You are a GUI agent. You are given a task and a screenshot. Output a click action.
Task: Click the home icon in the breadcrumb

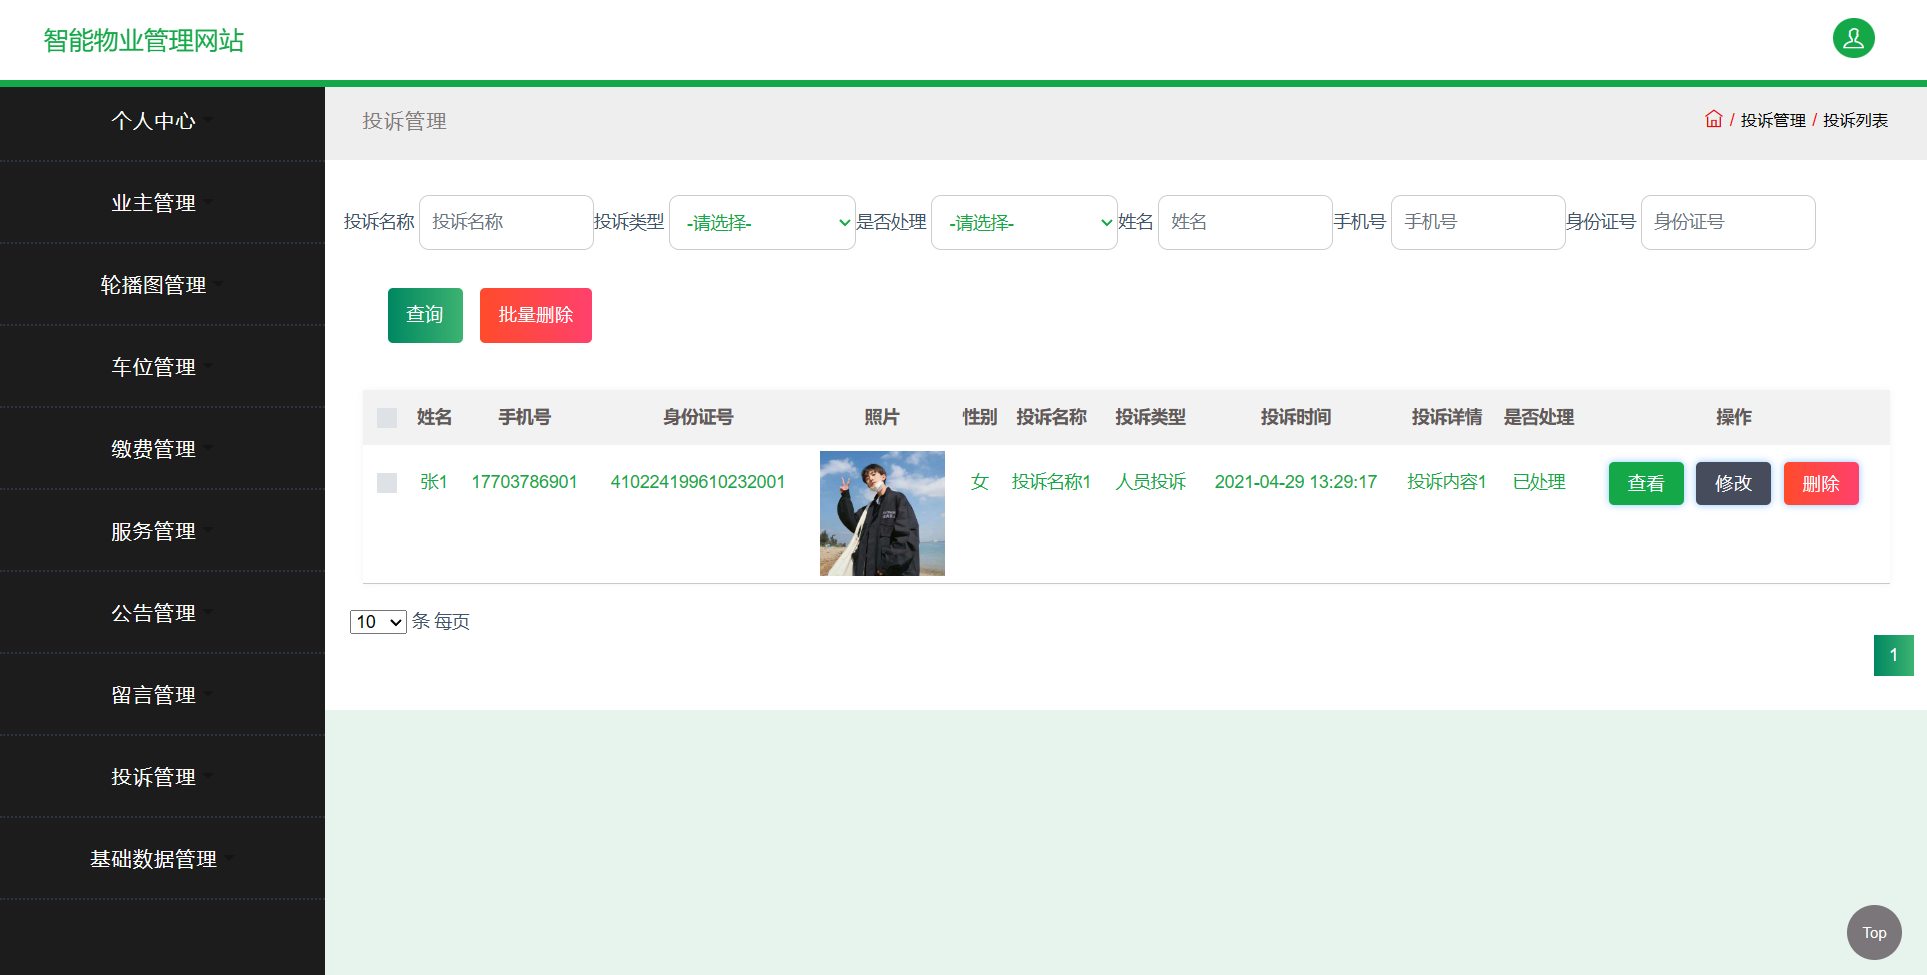[x=1713, y=119]
